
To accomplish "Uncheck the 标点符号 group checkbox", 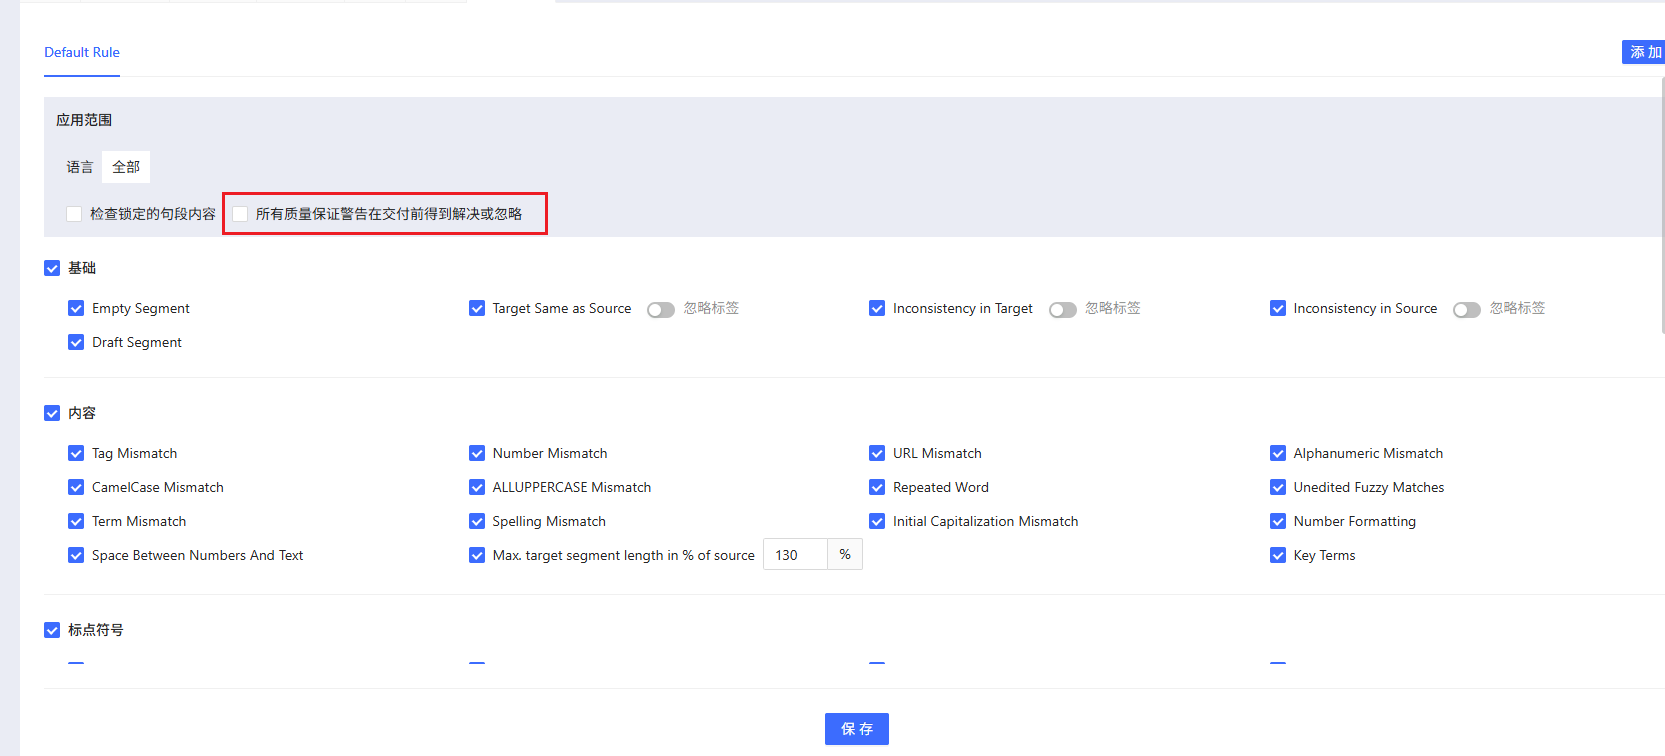I will (x=52, y=630).
